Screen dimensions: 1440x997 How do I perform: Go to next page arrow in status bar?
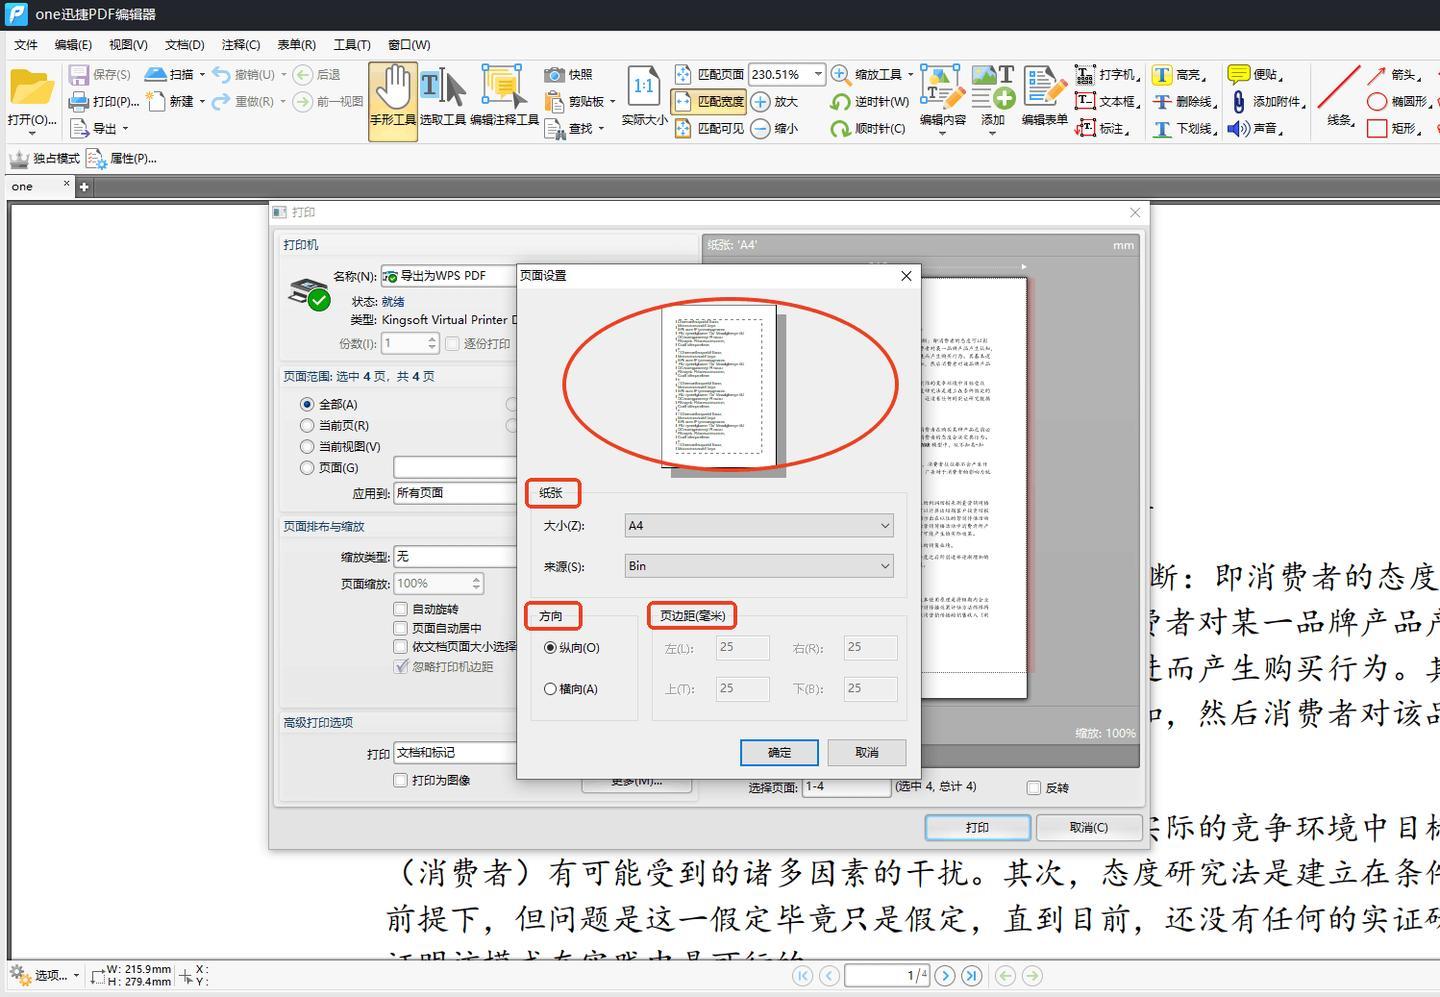point(944,975)
